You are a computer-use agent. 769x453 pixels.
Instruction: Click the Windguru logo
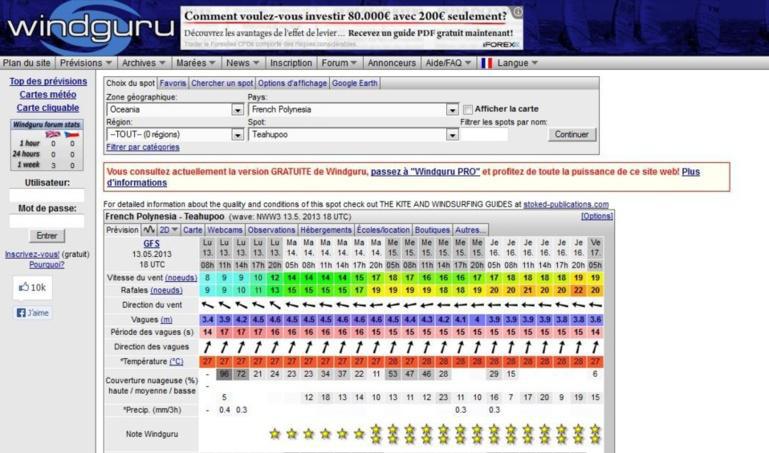(x=90, y=27)
